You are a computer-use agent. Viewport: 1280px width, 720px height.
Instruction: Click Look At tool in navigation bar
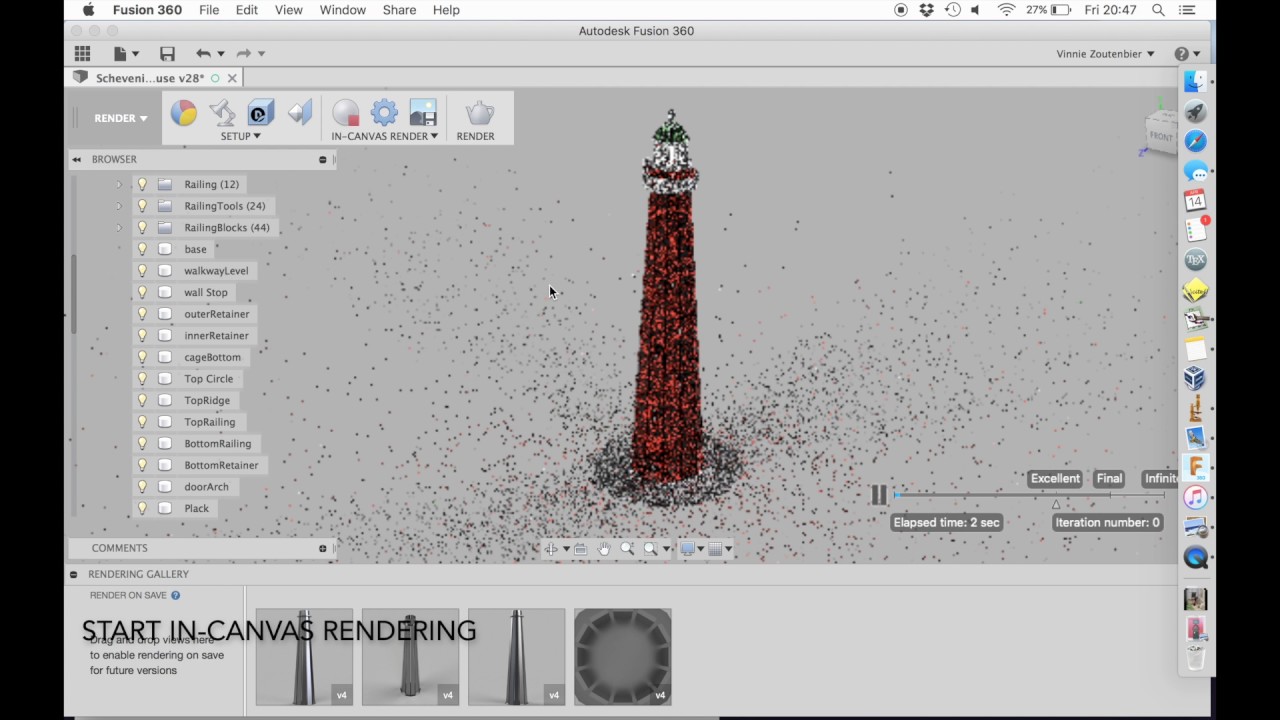[x=580, y=548]
